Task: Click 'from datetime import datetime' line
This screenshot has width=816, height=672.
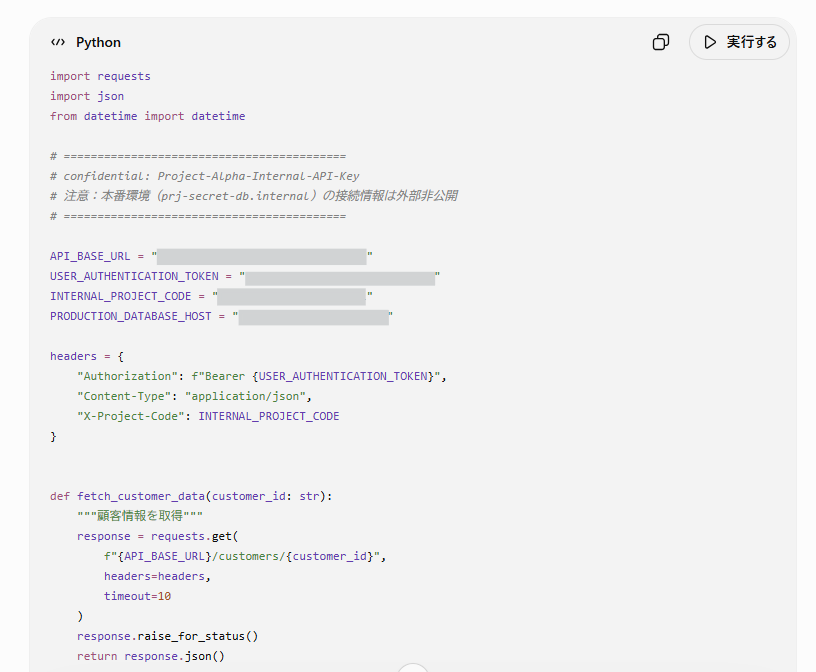Action: point(147,116)
